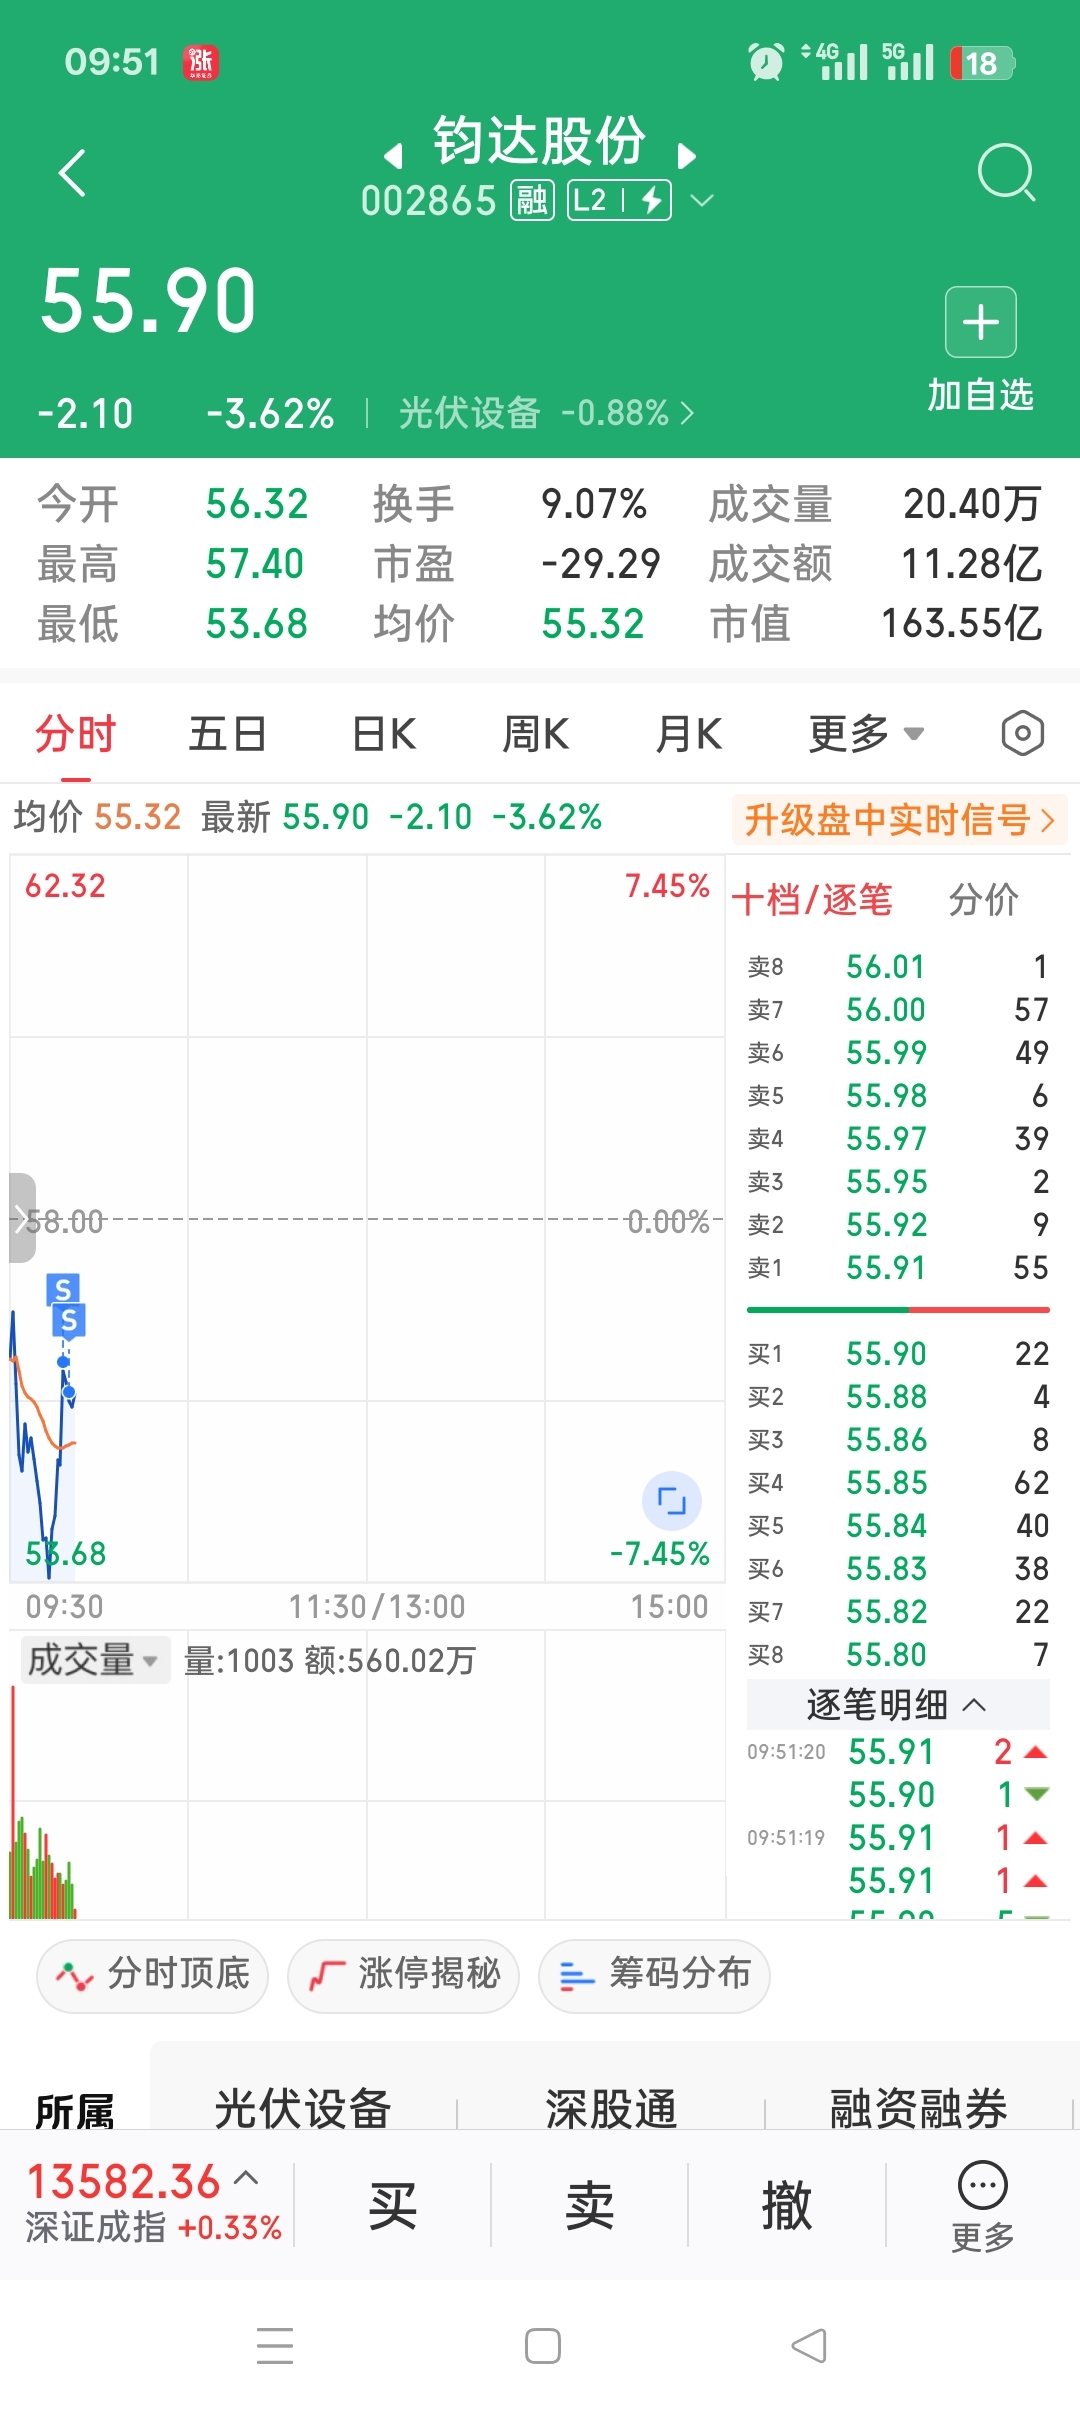Enlarge chart with fullscreen icon

point(671,1501)
